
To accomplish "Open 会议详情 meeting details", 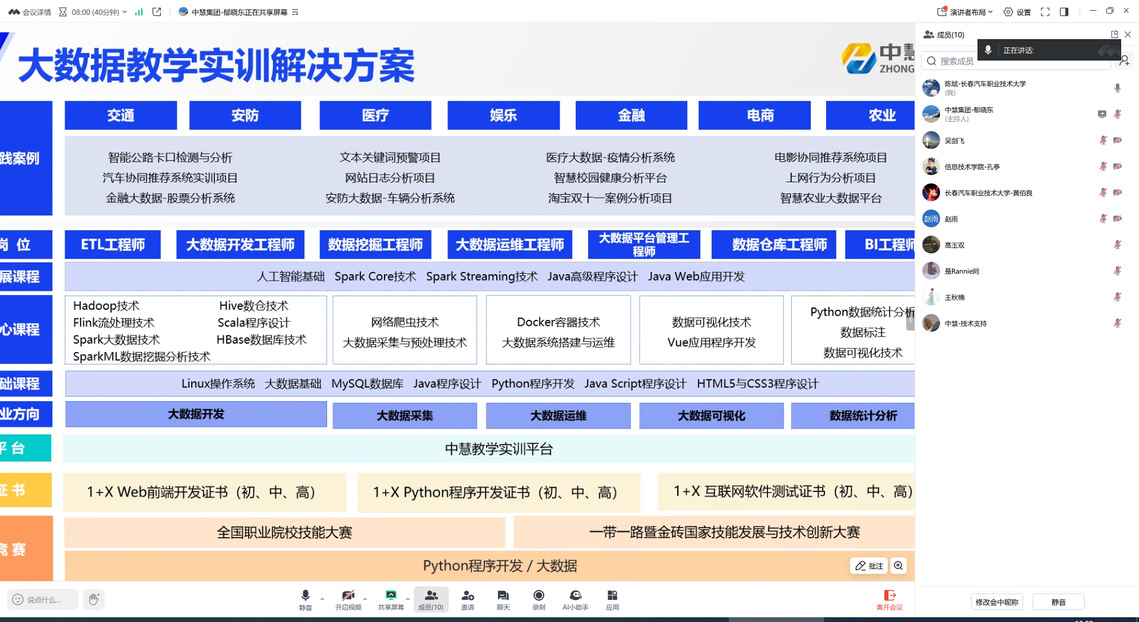I will pyautogui.click(x=30, y=12).
